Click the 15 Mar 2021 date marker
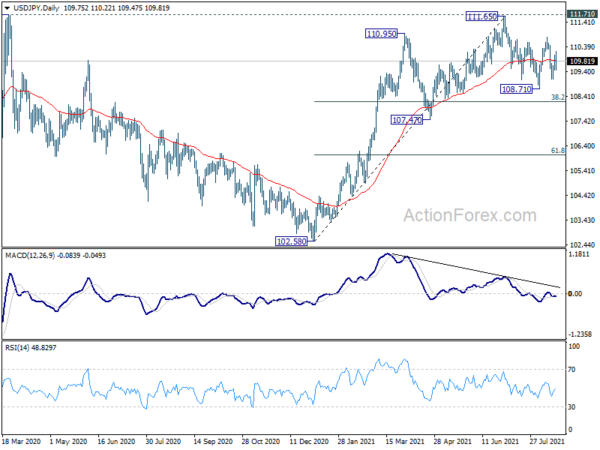 [405, 441]
